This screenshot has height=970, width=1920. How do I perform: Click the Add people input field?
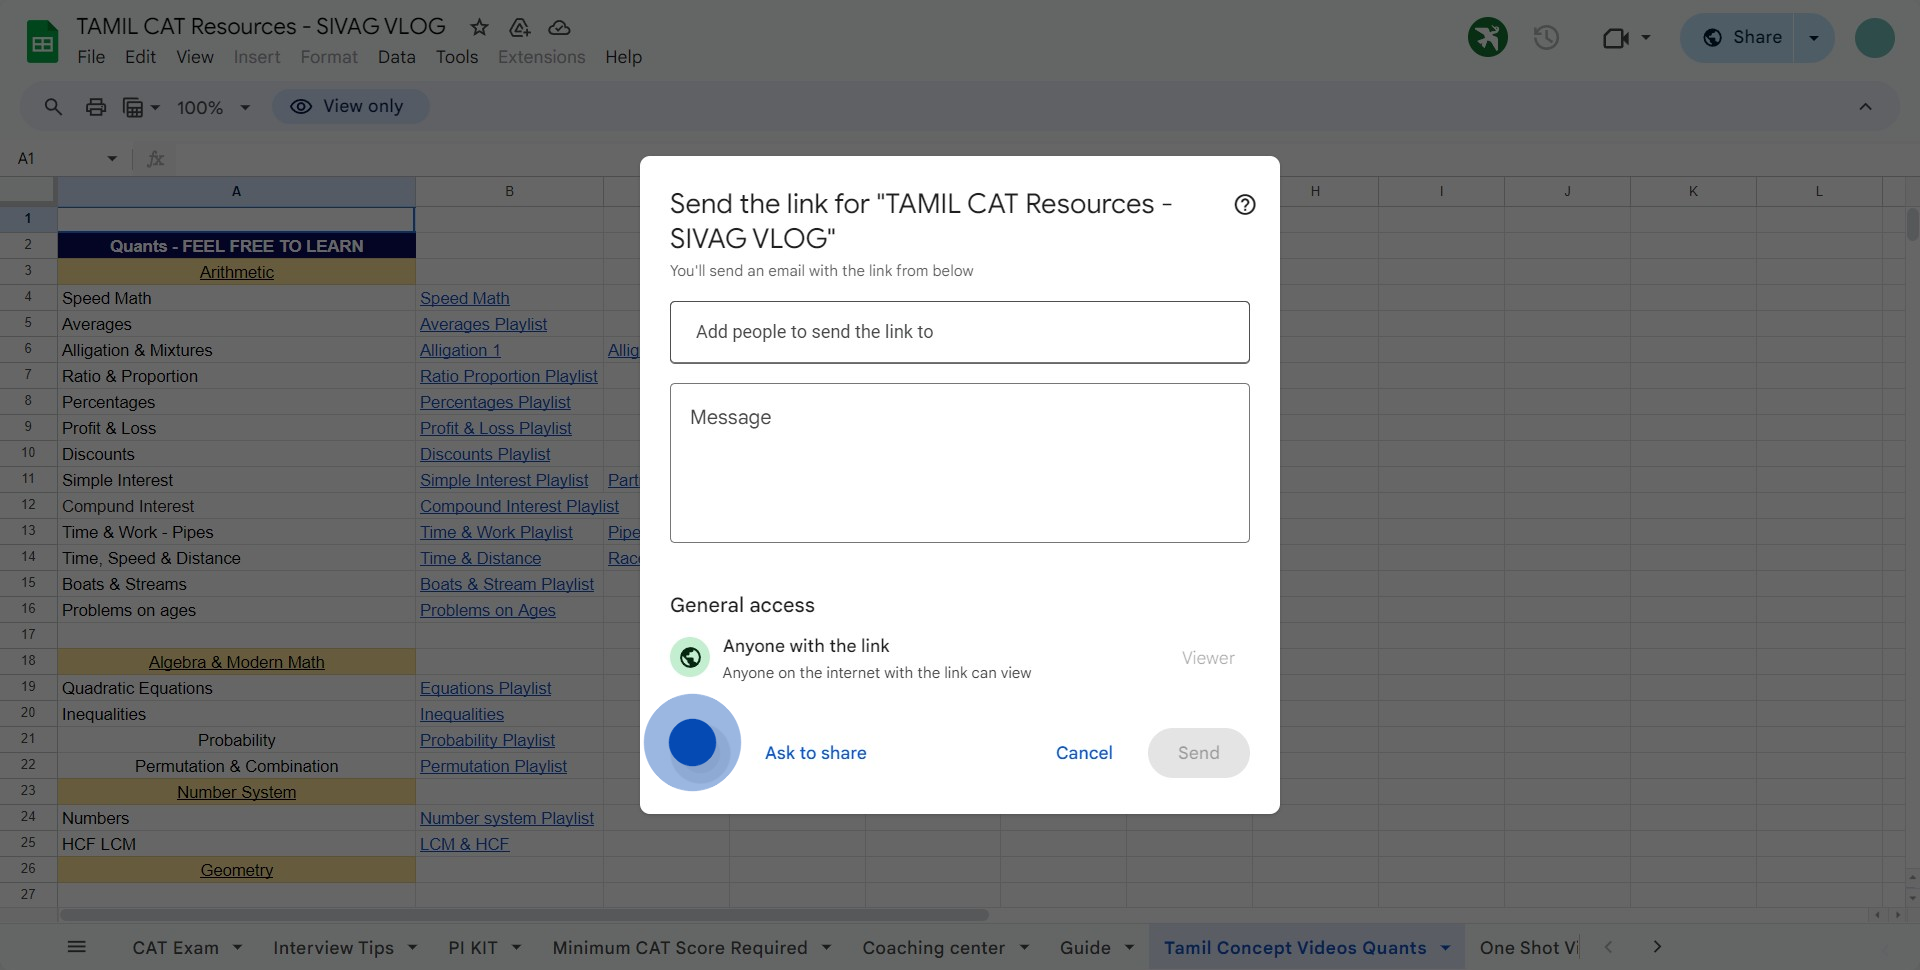click(x=959, y=332)
